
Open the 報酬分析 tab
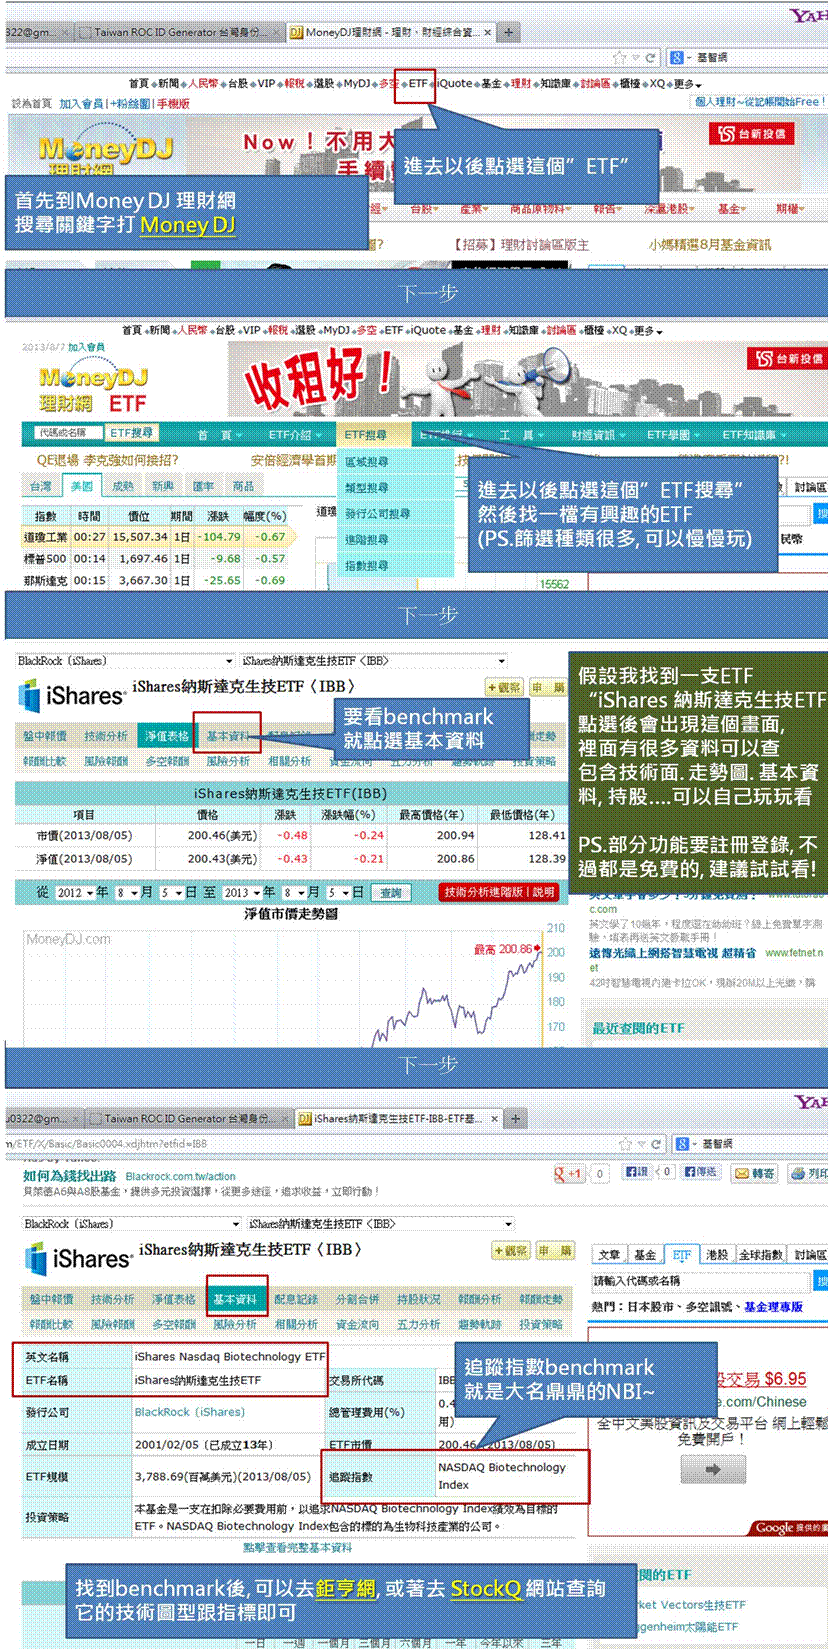(x=480, y=1299)
